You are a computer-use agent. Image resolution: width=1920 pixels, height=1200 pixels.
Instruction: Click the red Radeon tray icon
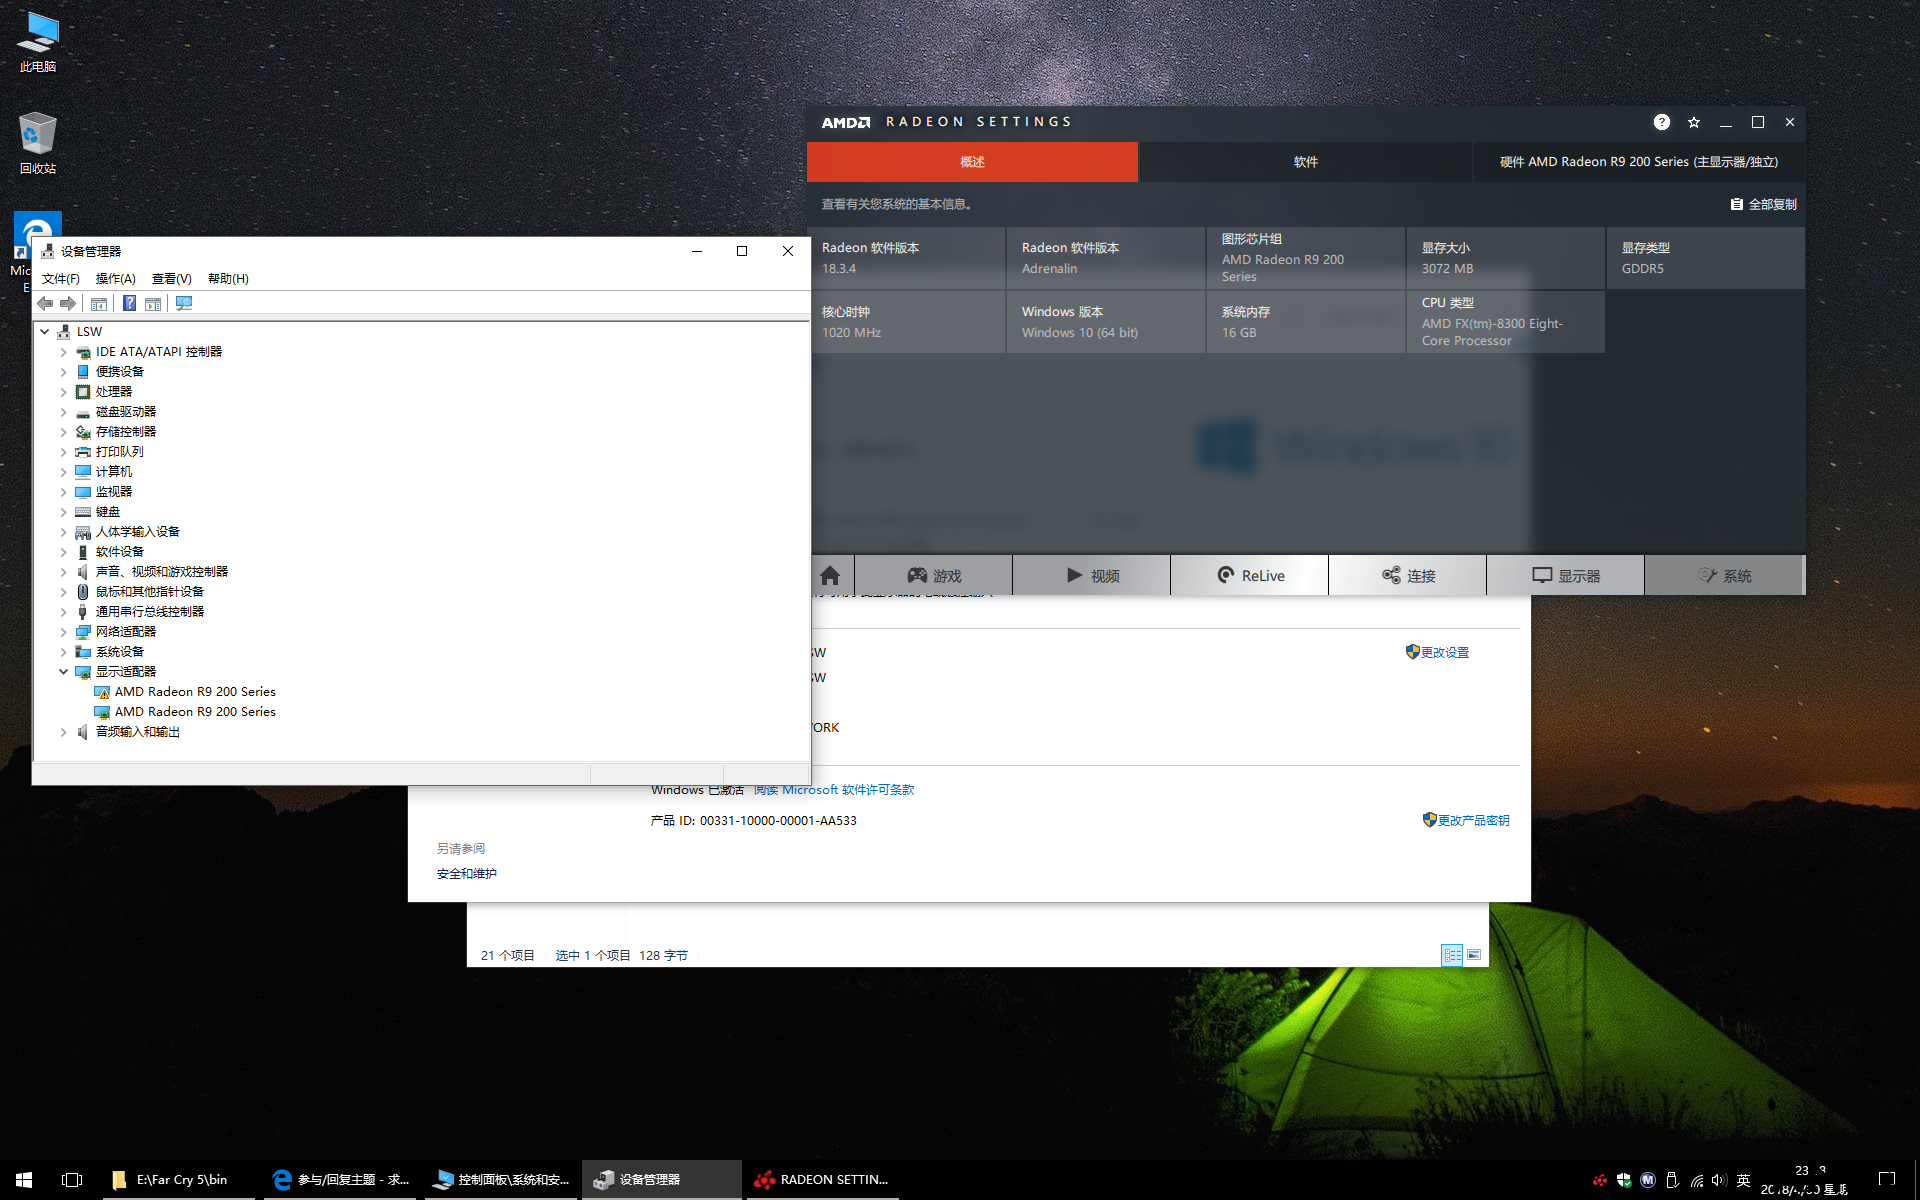[x=1600, y=1180]
